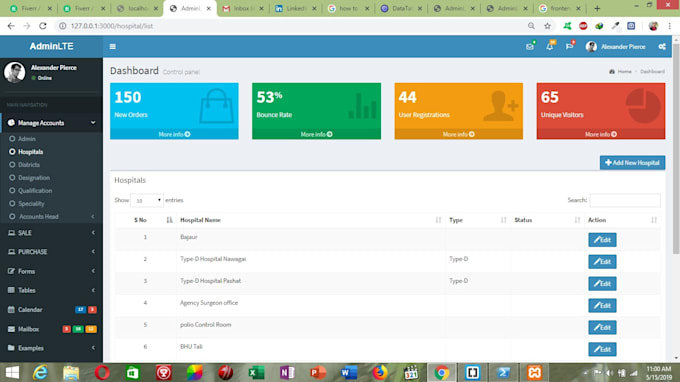Sort table by S No column
680x382 pixels.
tap(145, 220)
